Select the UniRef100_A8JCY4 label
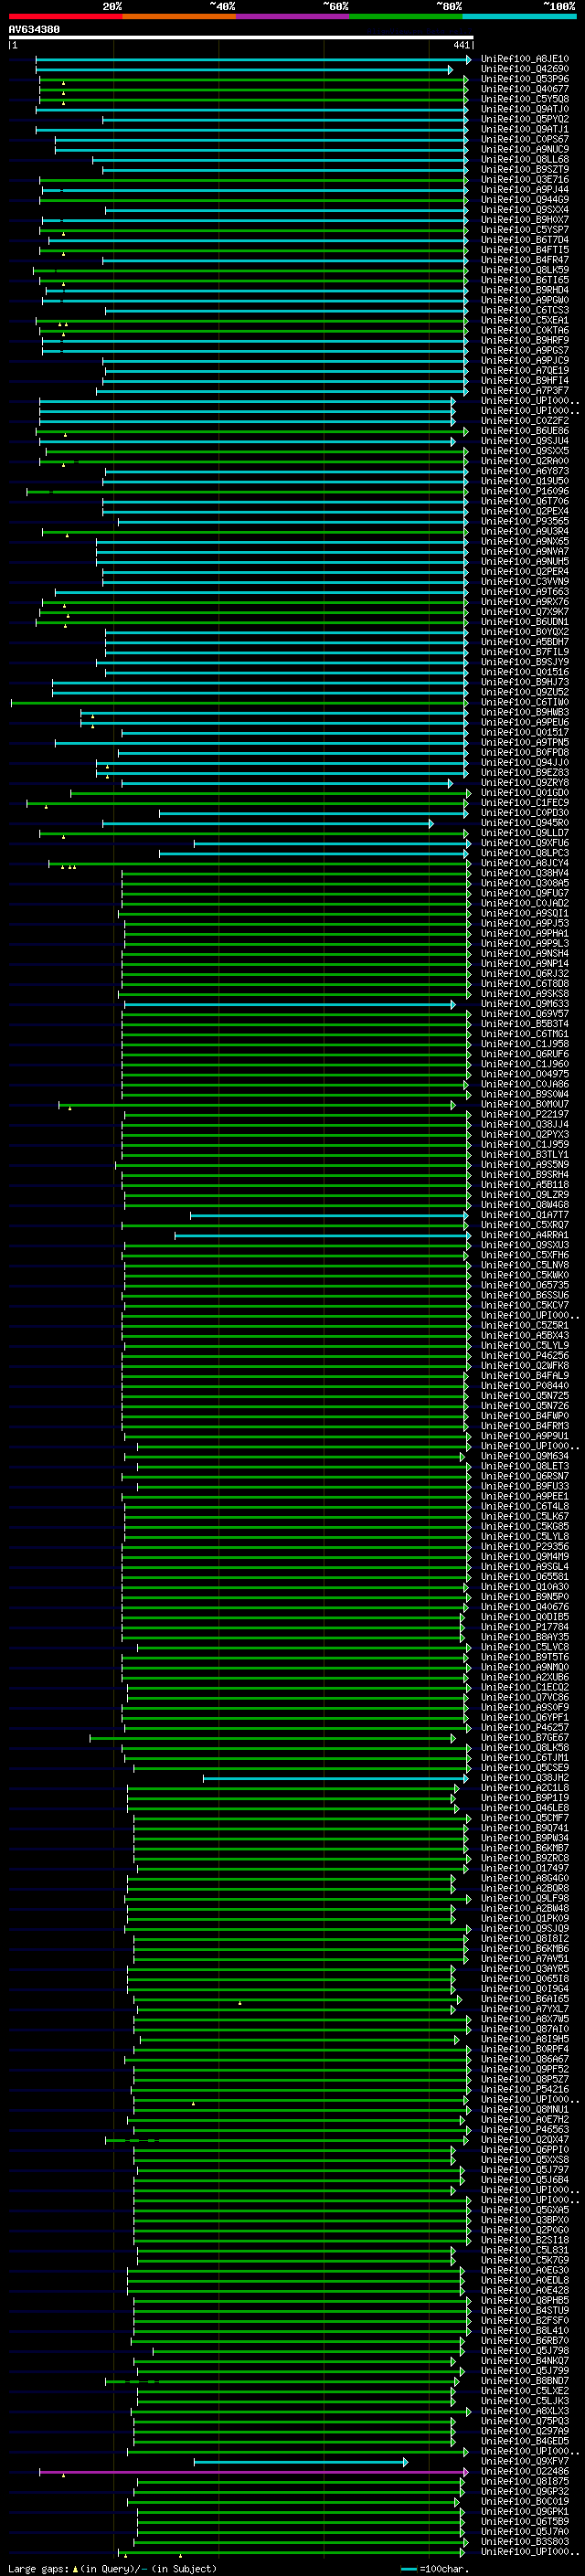Image resolution: width=585 pixels, height=2576 pixels. coord(525,862)
